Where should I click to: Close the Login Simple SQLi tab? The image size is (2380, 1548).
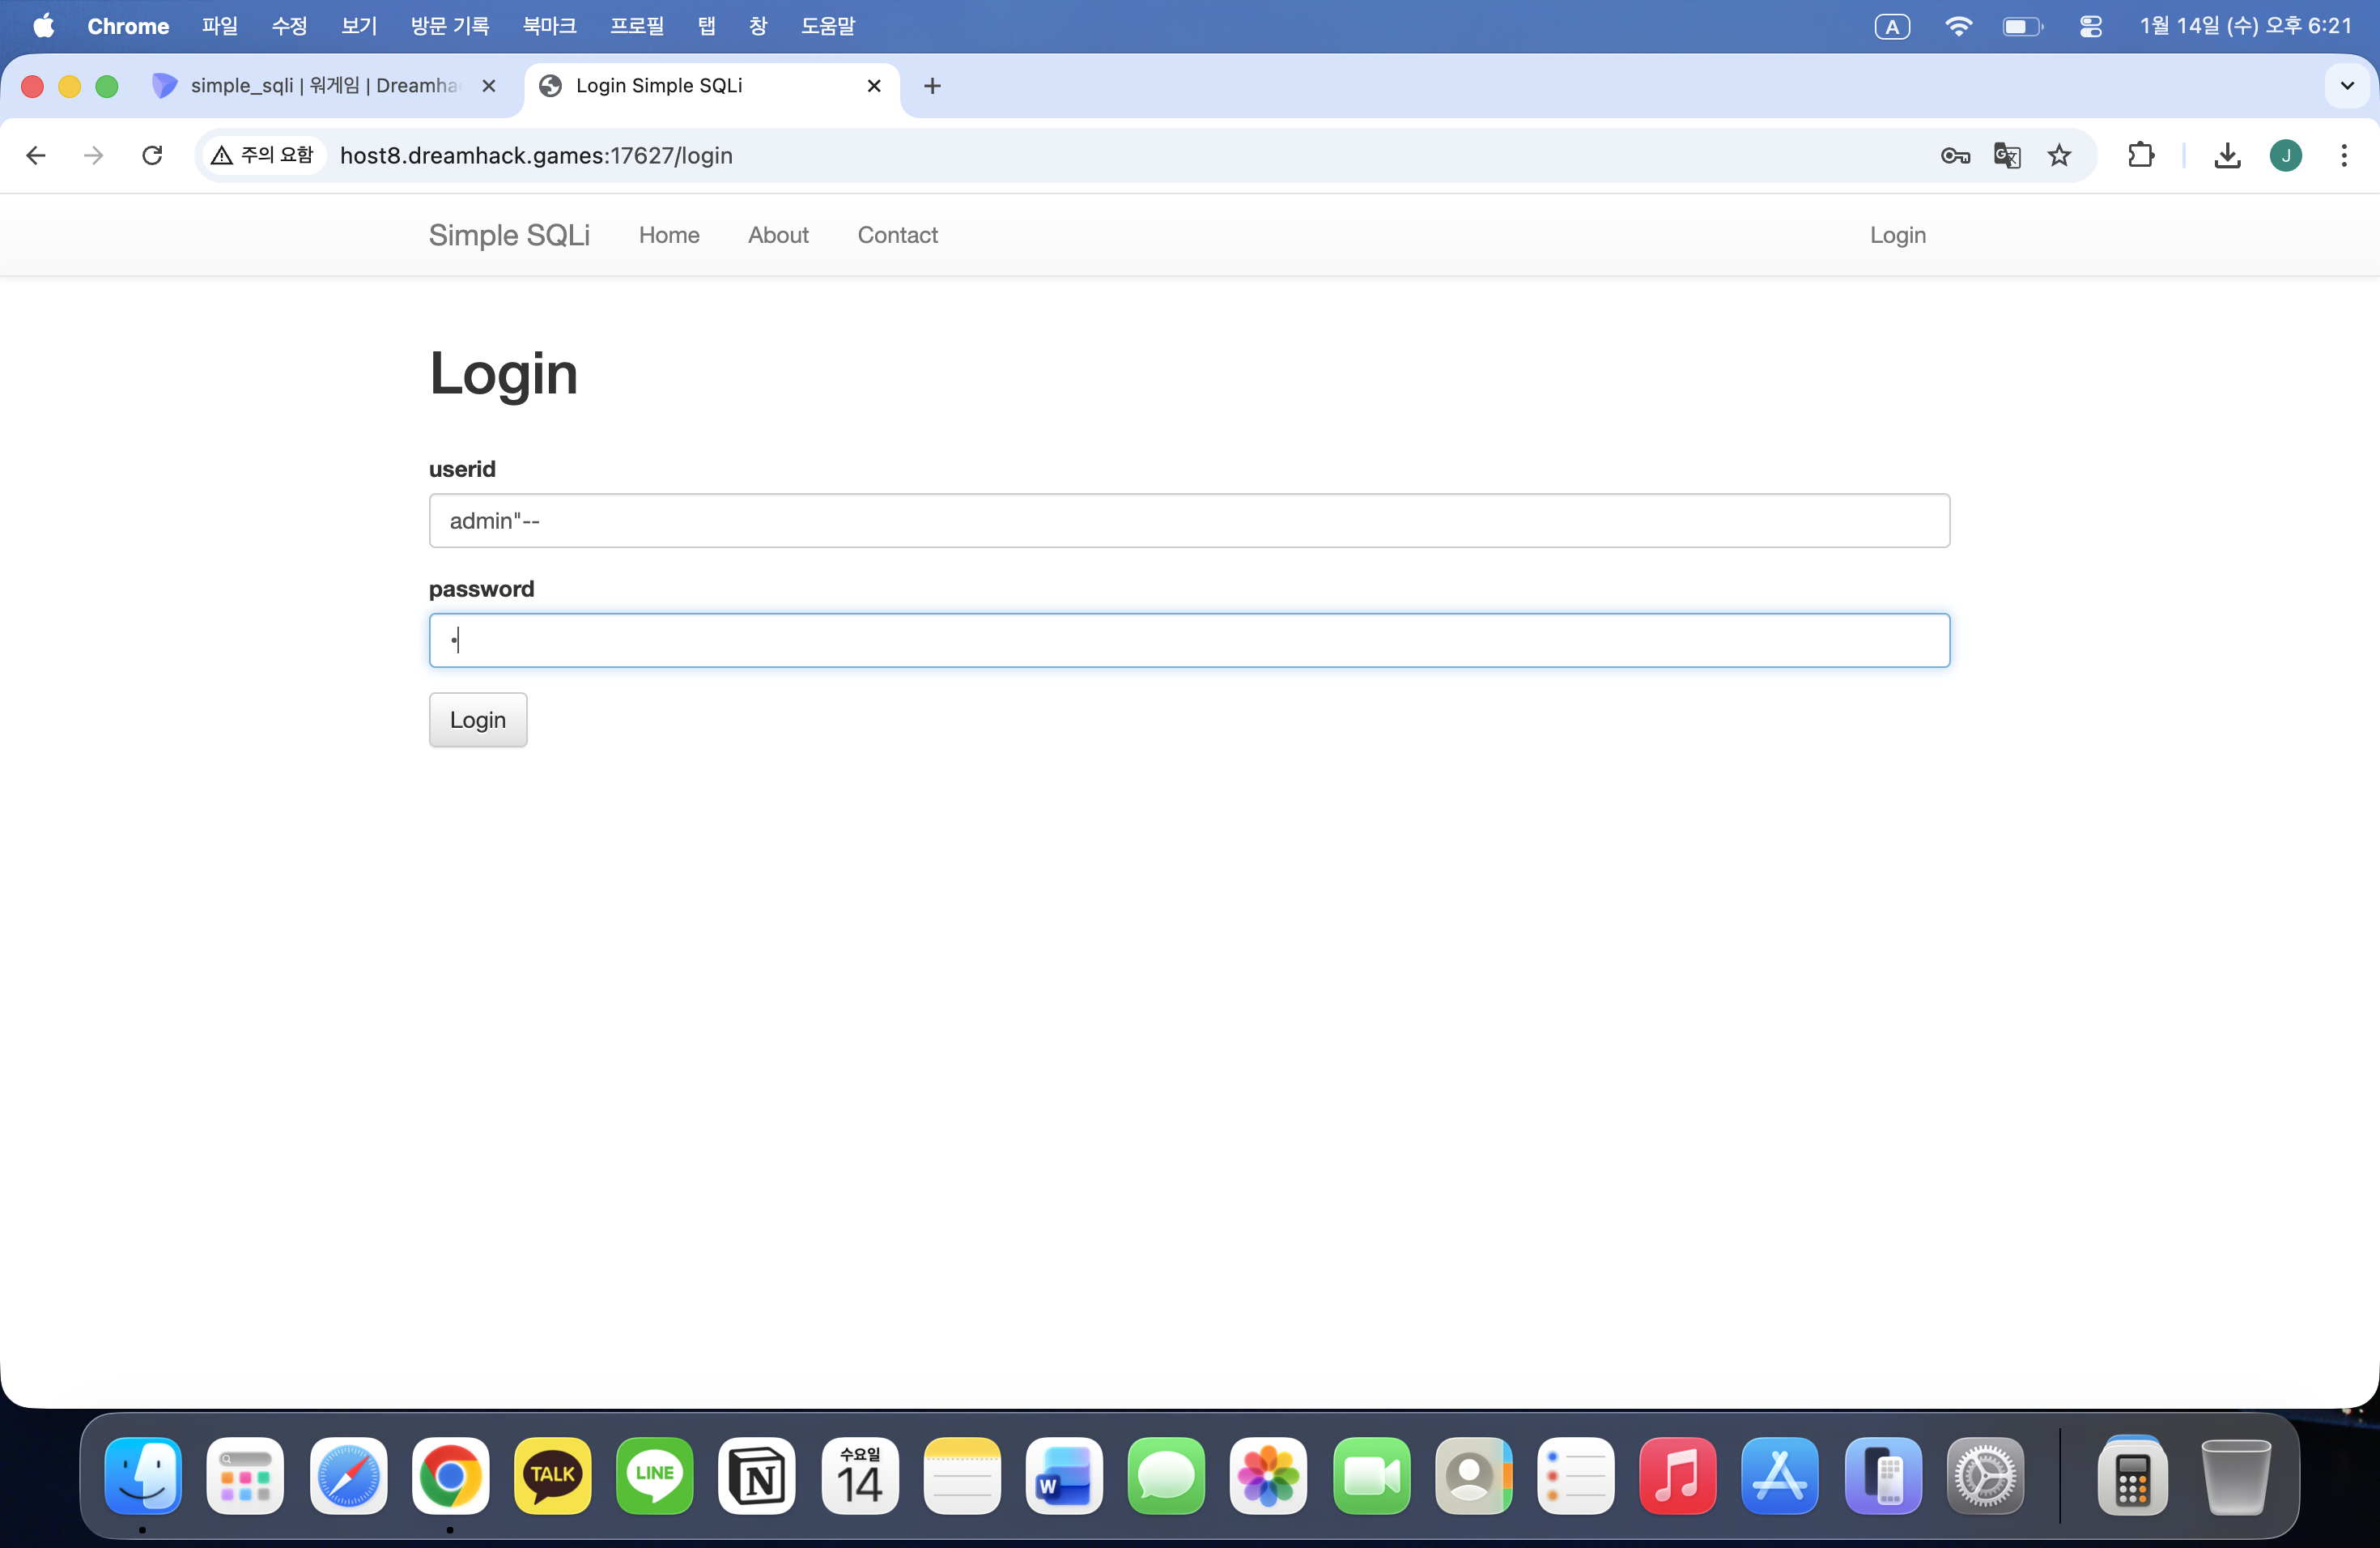click(x=873, y=86)
